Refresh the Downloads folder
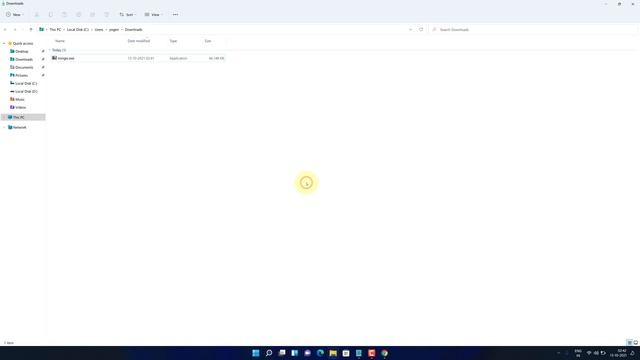Viewport: 640px width, 360px height. (x=421, y=30)
